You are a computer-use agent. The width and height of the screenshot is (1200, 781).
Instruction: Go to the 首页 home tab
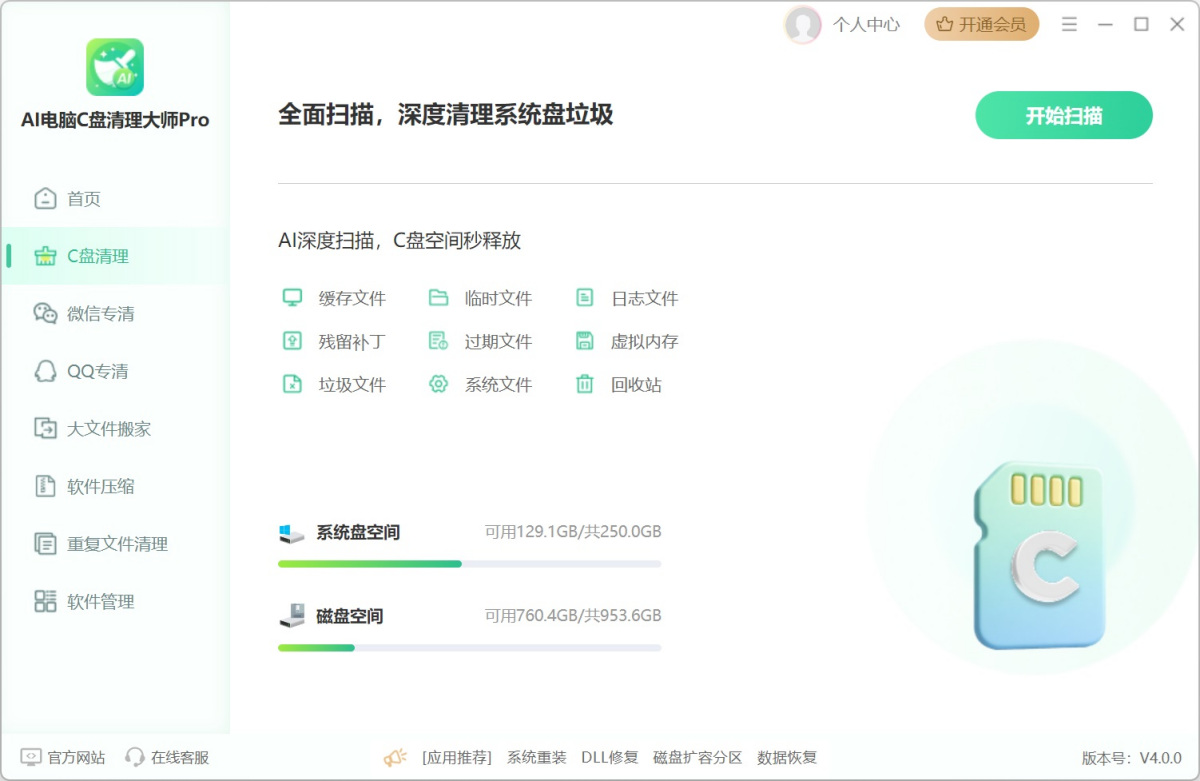point(84,199)
